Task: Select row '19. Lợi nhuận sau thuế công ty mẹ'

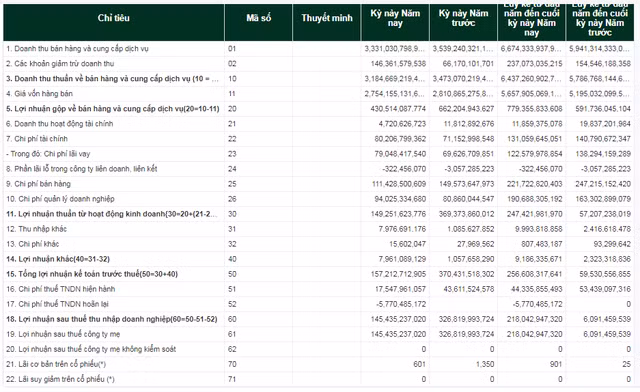Action: (319, 334)
